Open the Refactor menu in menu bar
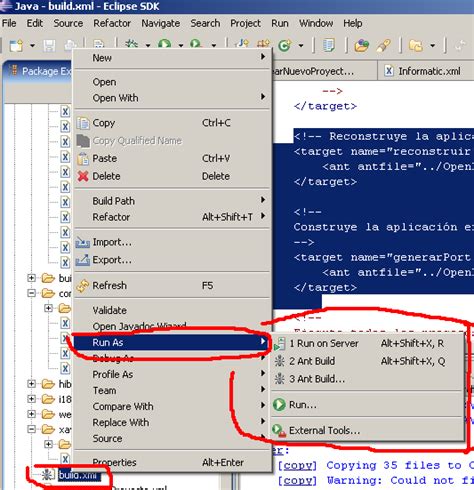The width and height of the screenshot is (474, 490). 112,23
